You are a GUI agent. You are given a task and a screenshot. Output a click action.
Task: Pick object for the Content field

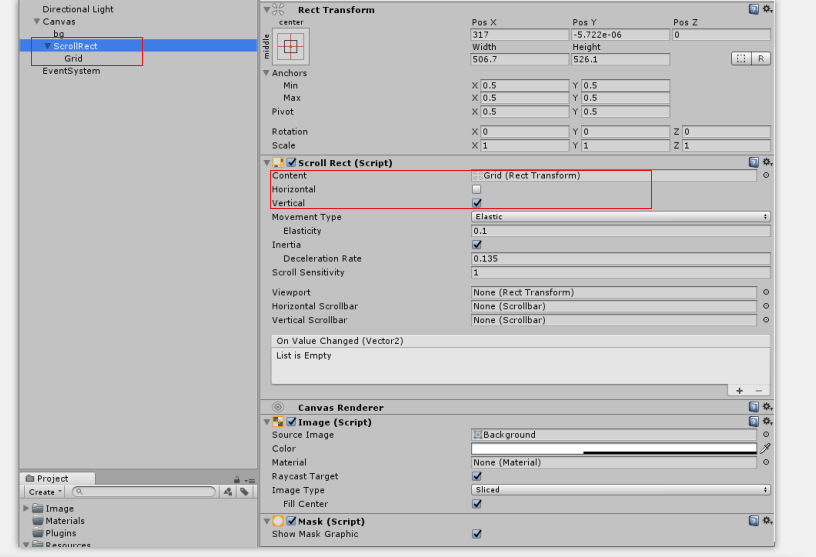point(766,175)
